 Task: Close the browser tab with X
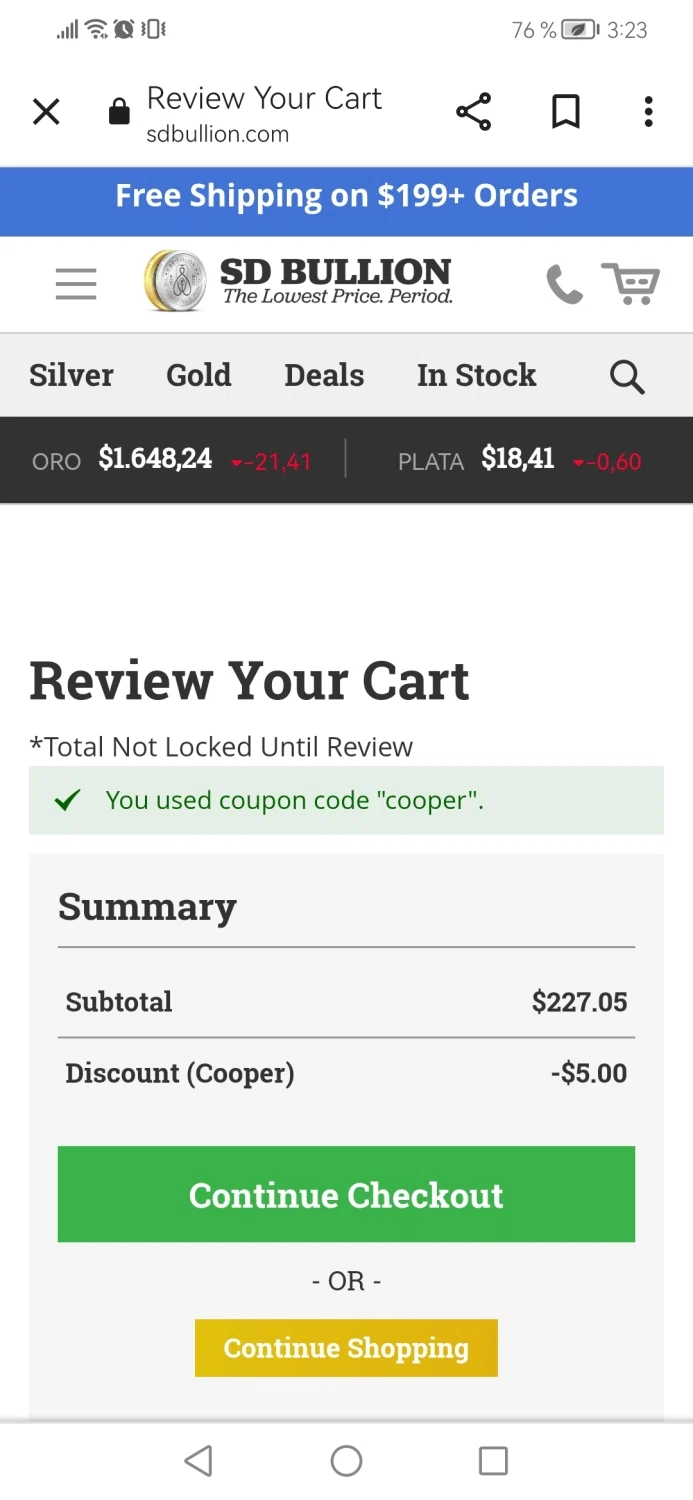point(46,112)
